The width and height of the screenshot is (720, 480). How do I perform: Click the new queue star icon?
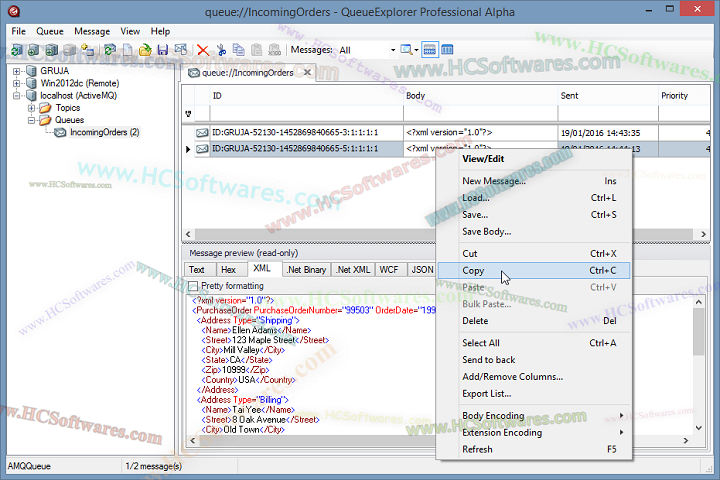[x=87, y=50]
